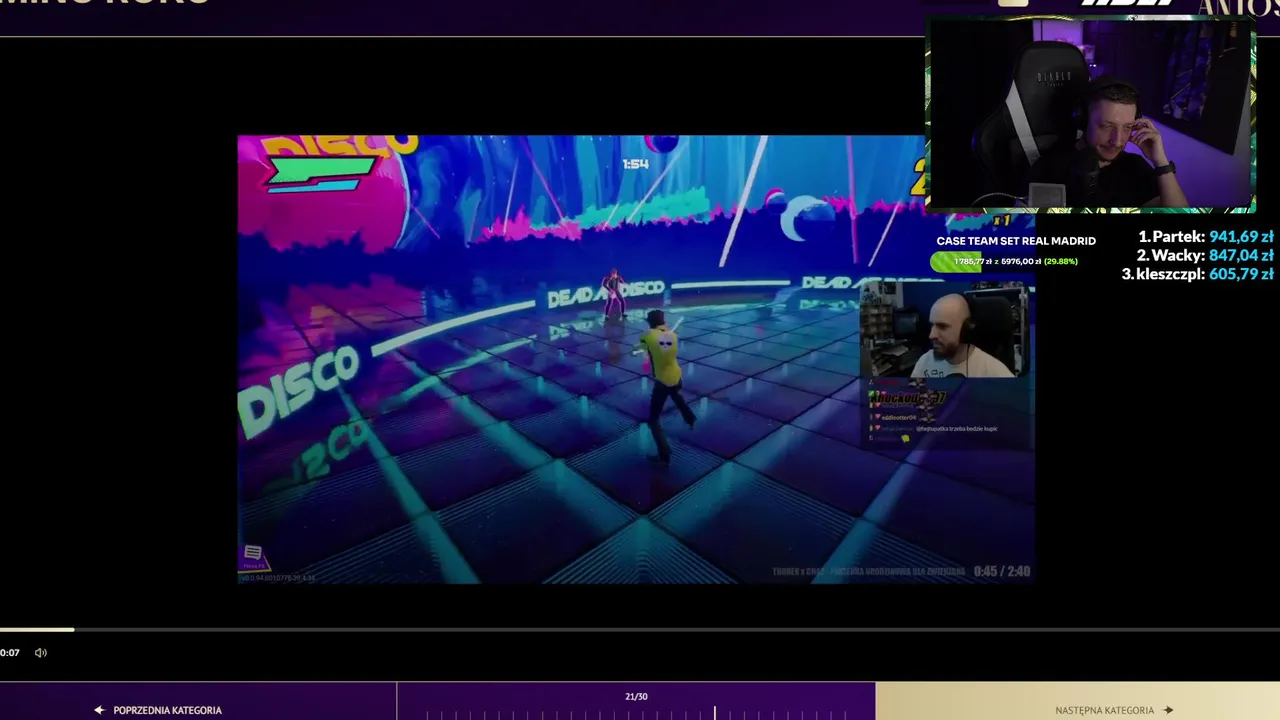
Task: Click the 1. Partek donor entry
Action: click(1205, 237)
